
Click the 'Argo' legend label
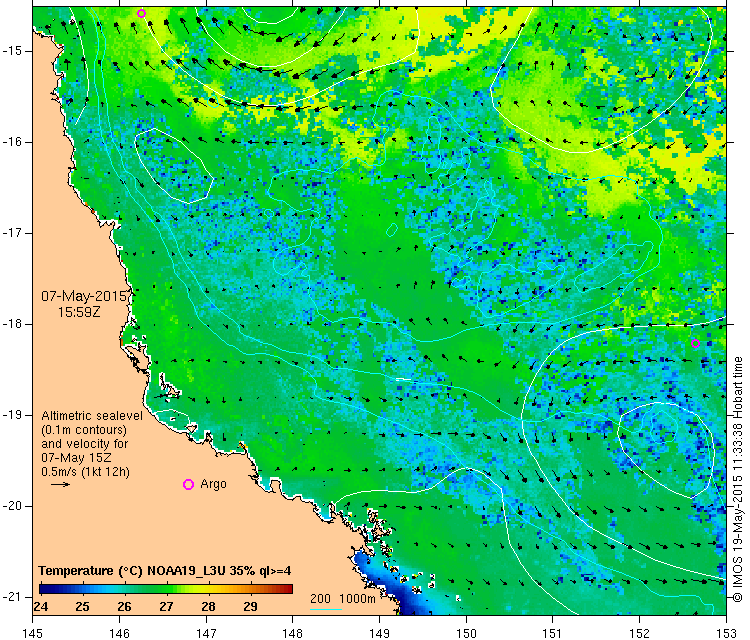click(213, 484)
